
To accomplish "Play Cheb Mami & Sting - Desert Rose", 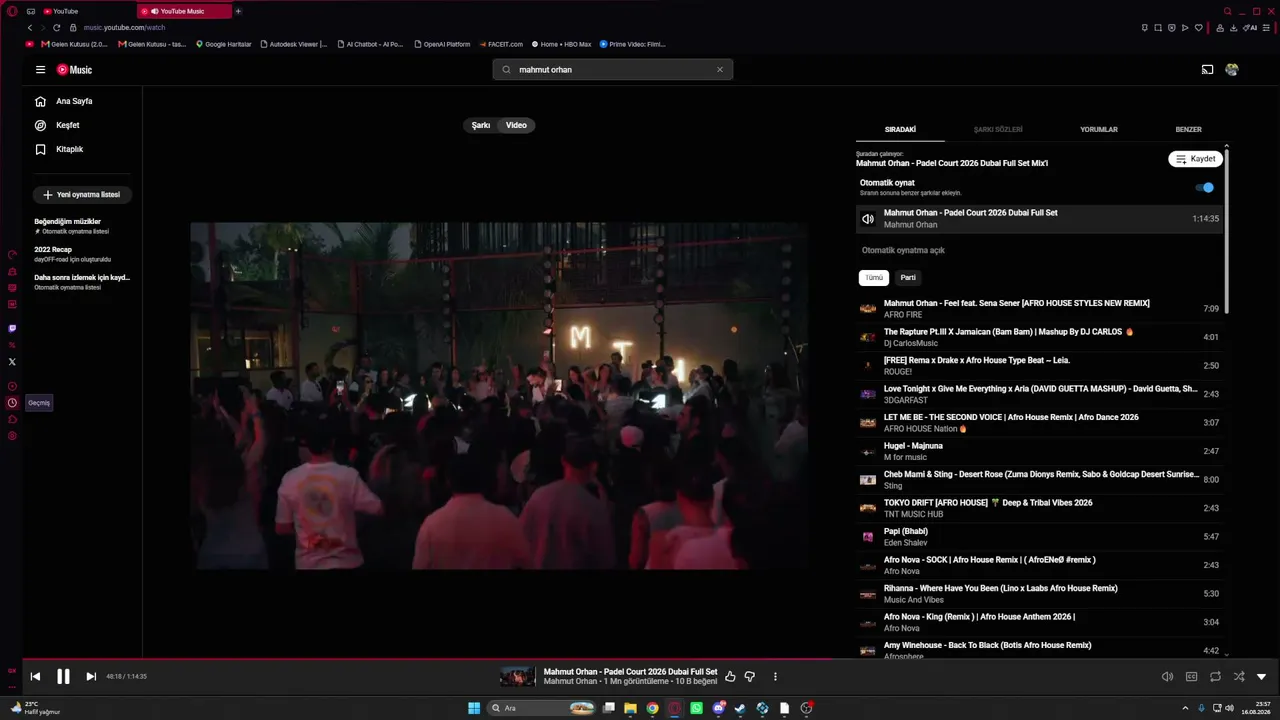I will coord(1039,480).
